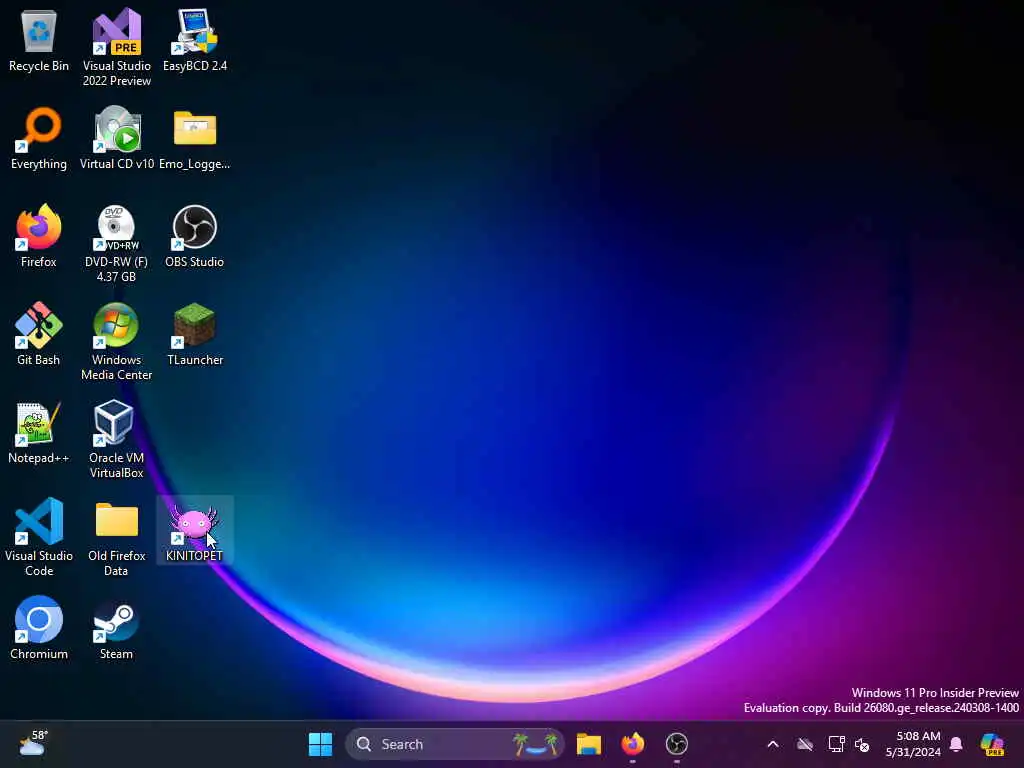The width and height of the screenshot is (1024, 768).
Task: Open the OneDrive cloud tray icon
Action: click(805, 744)
